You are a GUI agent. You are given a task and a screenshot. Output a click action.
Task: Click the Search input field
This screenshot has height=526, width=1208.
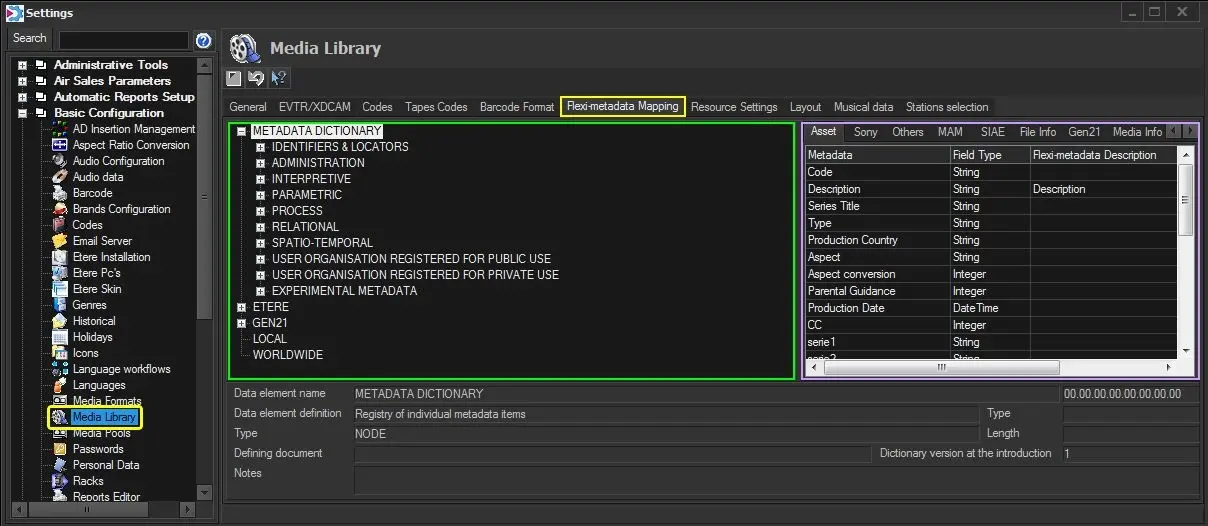point(123,40)
